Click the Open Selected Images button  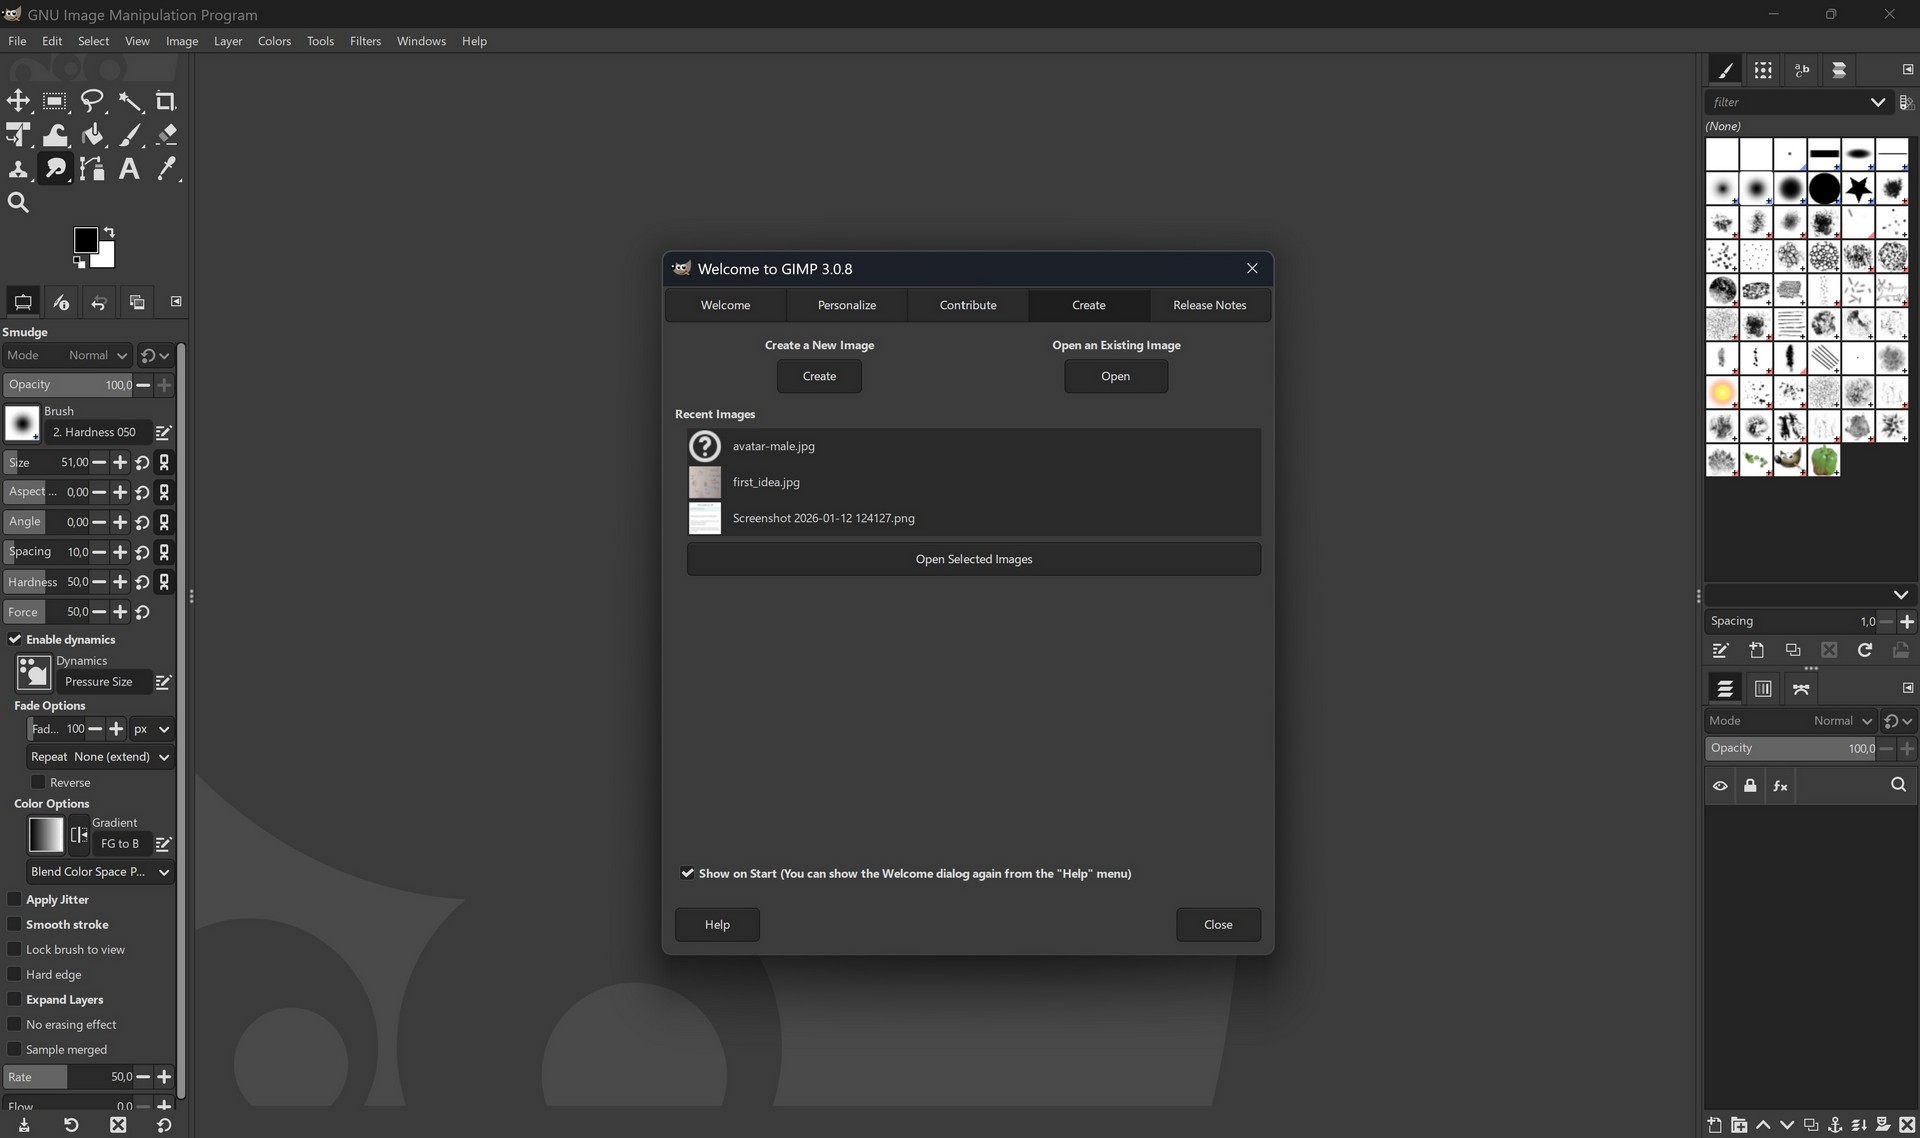click(x=973, y=559)
